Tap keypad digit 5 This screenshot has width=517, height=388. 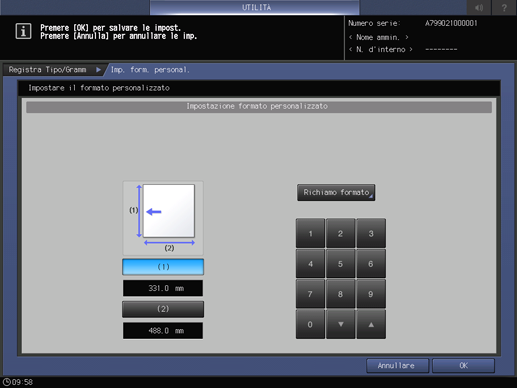pos(340,264)
